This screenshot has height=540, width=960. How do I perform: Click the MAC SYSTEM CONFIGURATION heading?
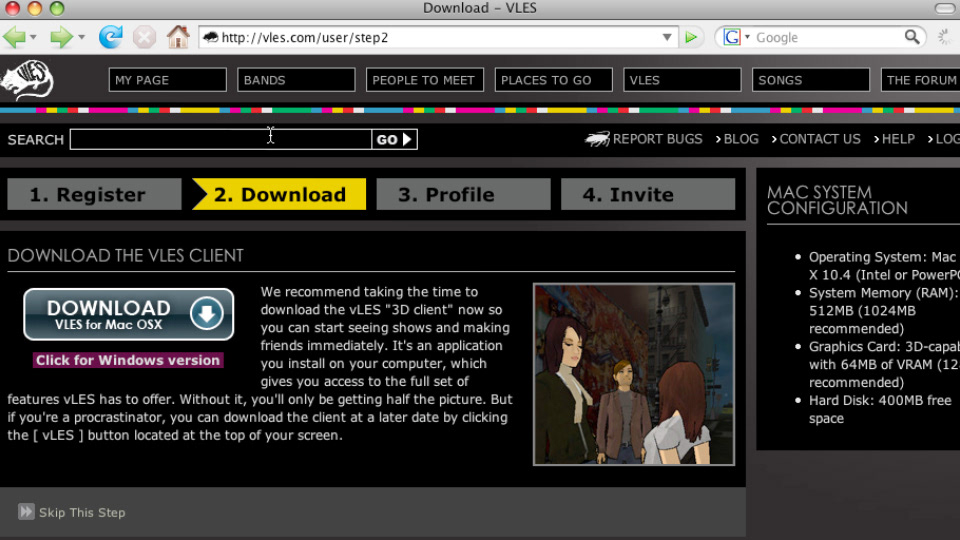pos(837,200)
